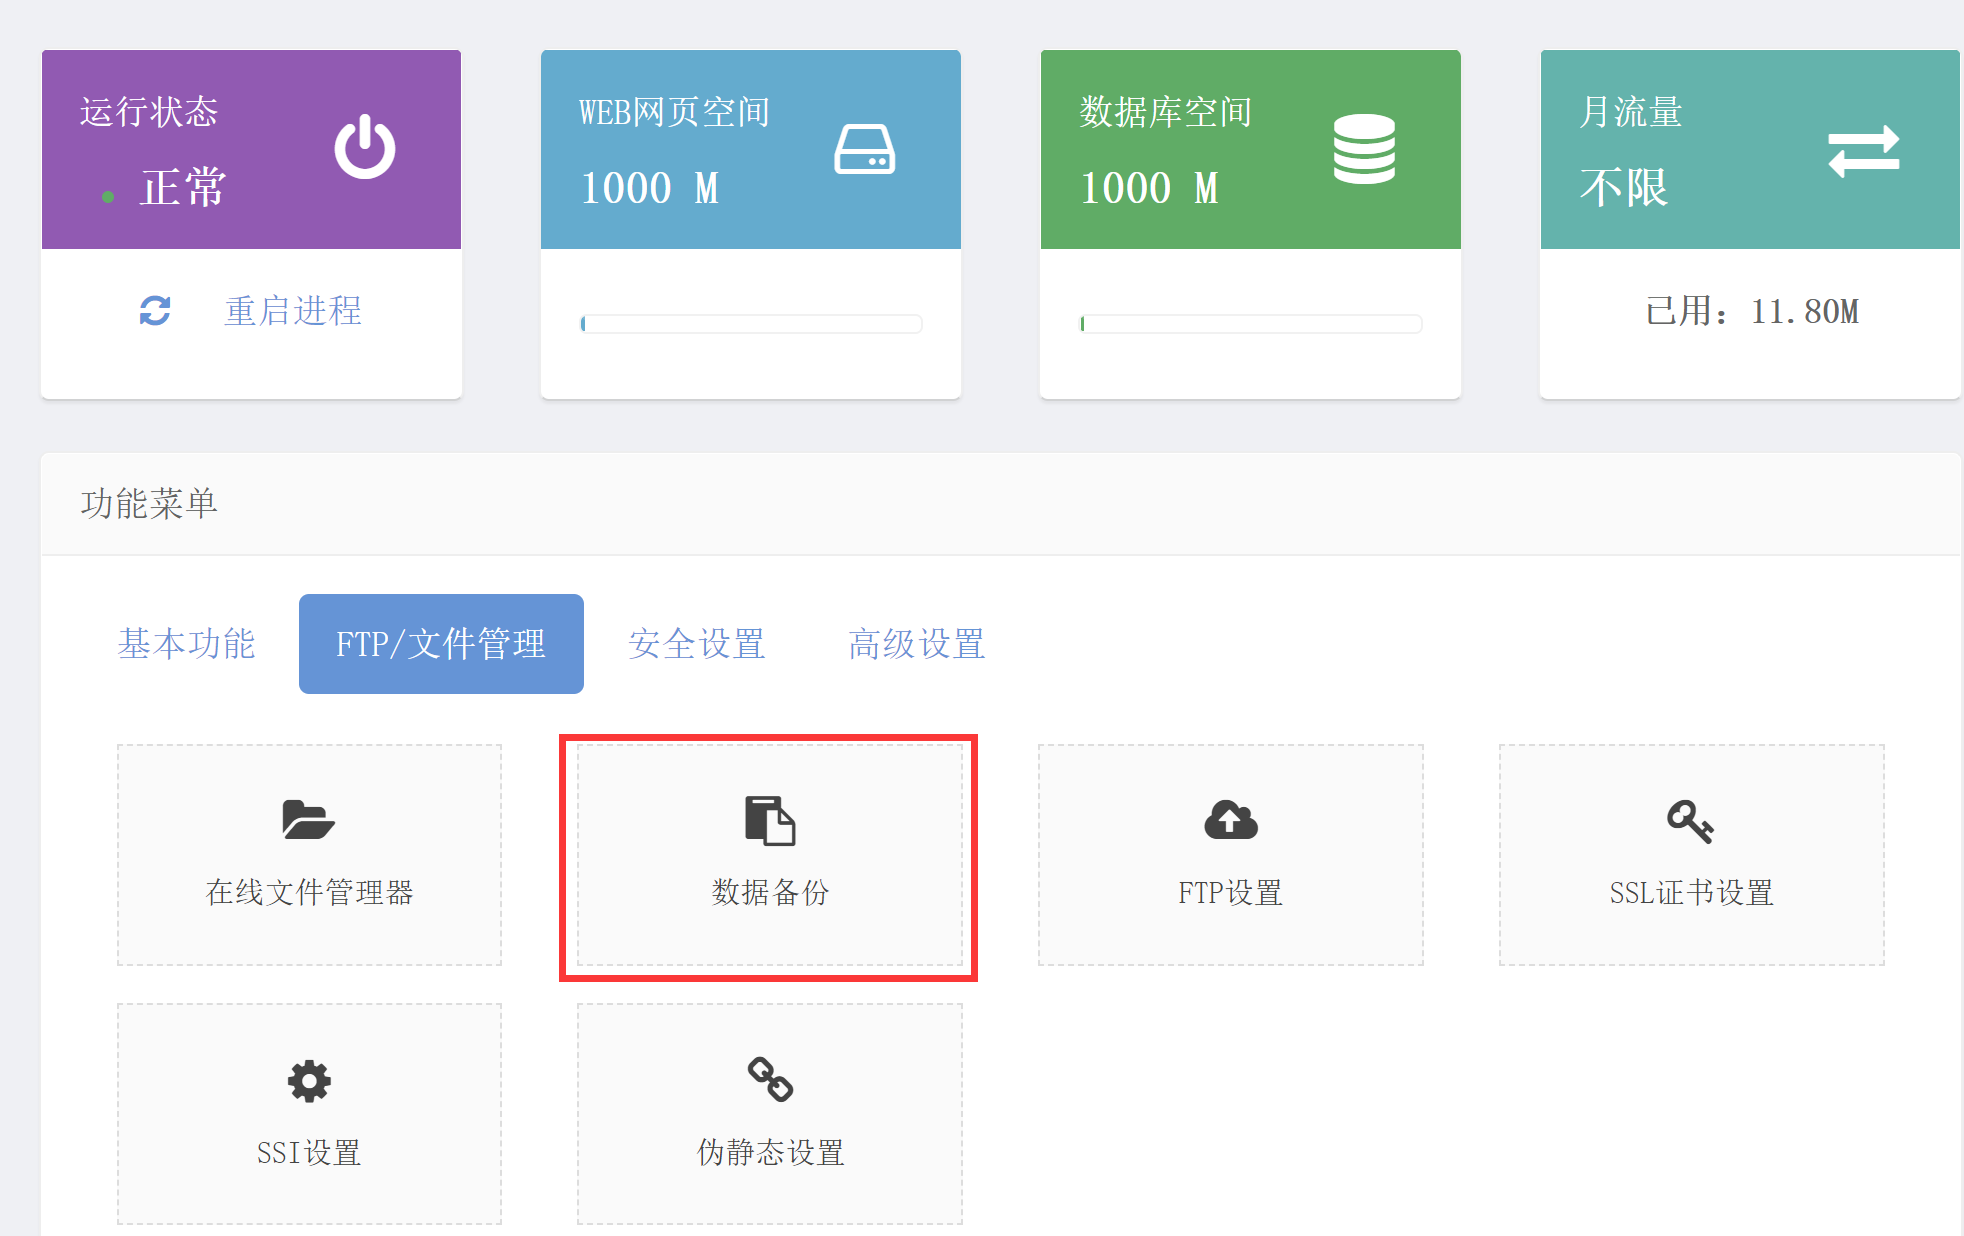Click the database stack icon in 数据库空间 card

[1364, 149]
